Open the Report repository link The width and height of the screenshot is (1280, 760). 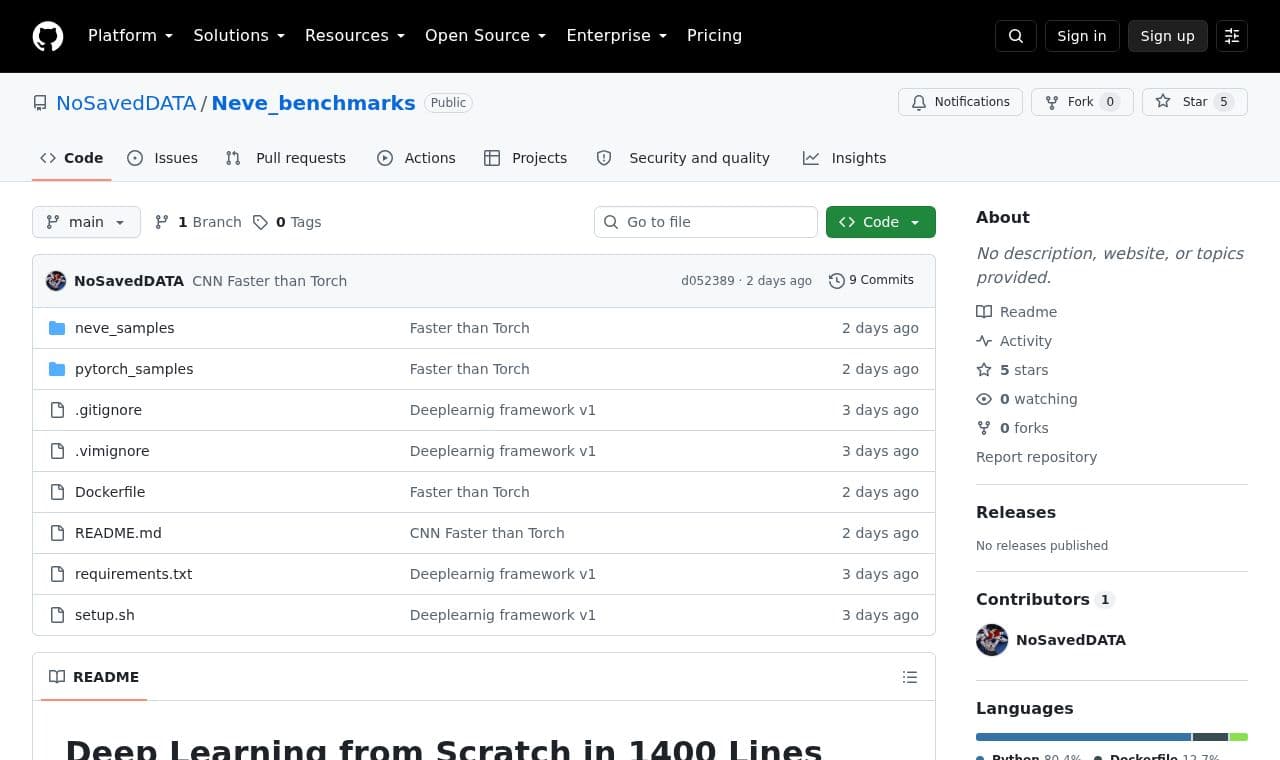[x=1036, y=457]
